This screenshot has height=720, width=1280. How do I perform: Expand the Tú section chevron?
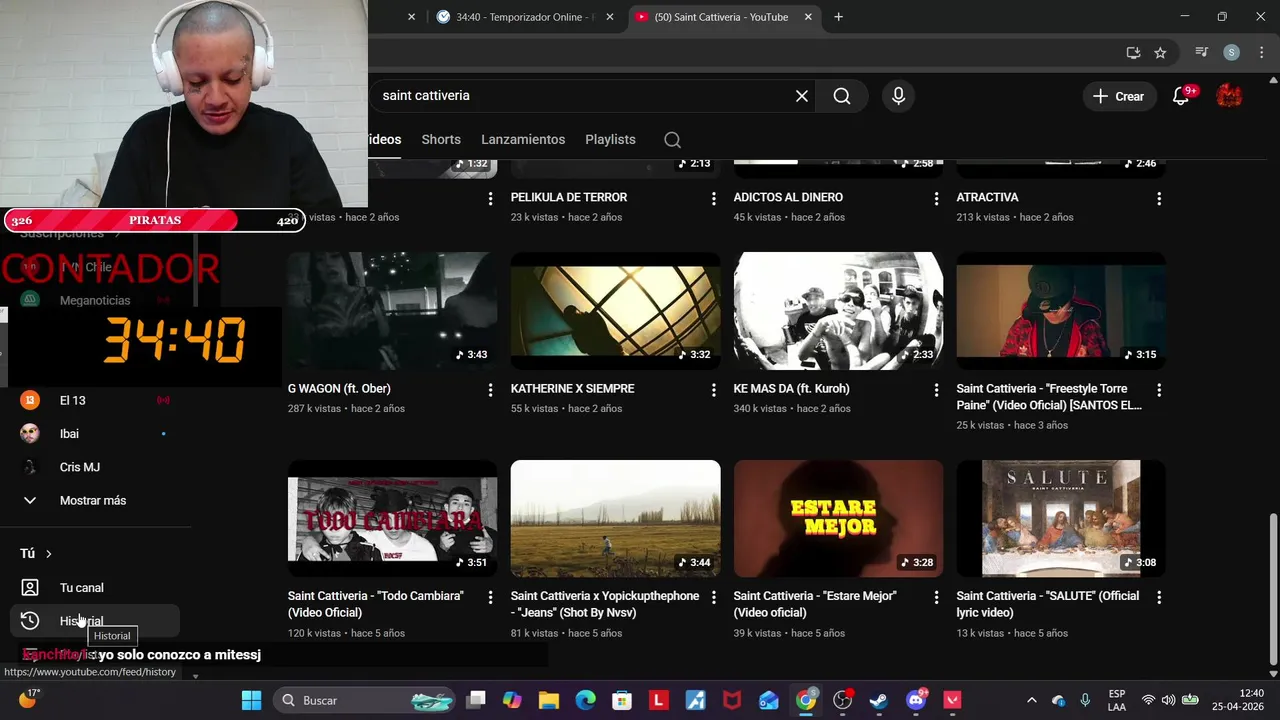pyautogui.click(x=48, y=554)
